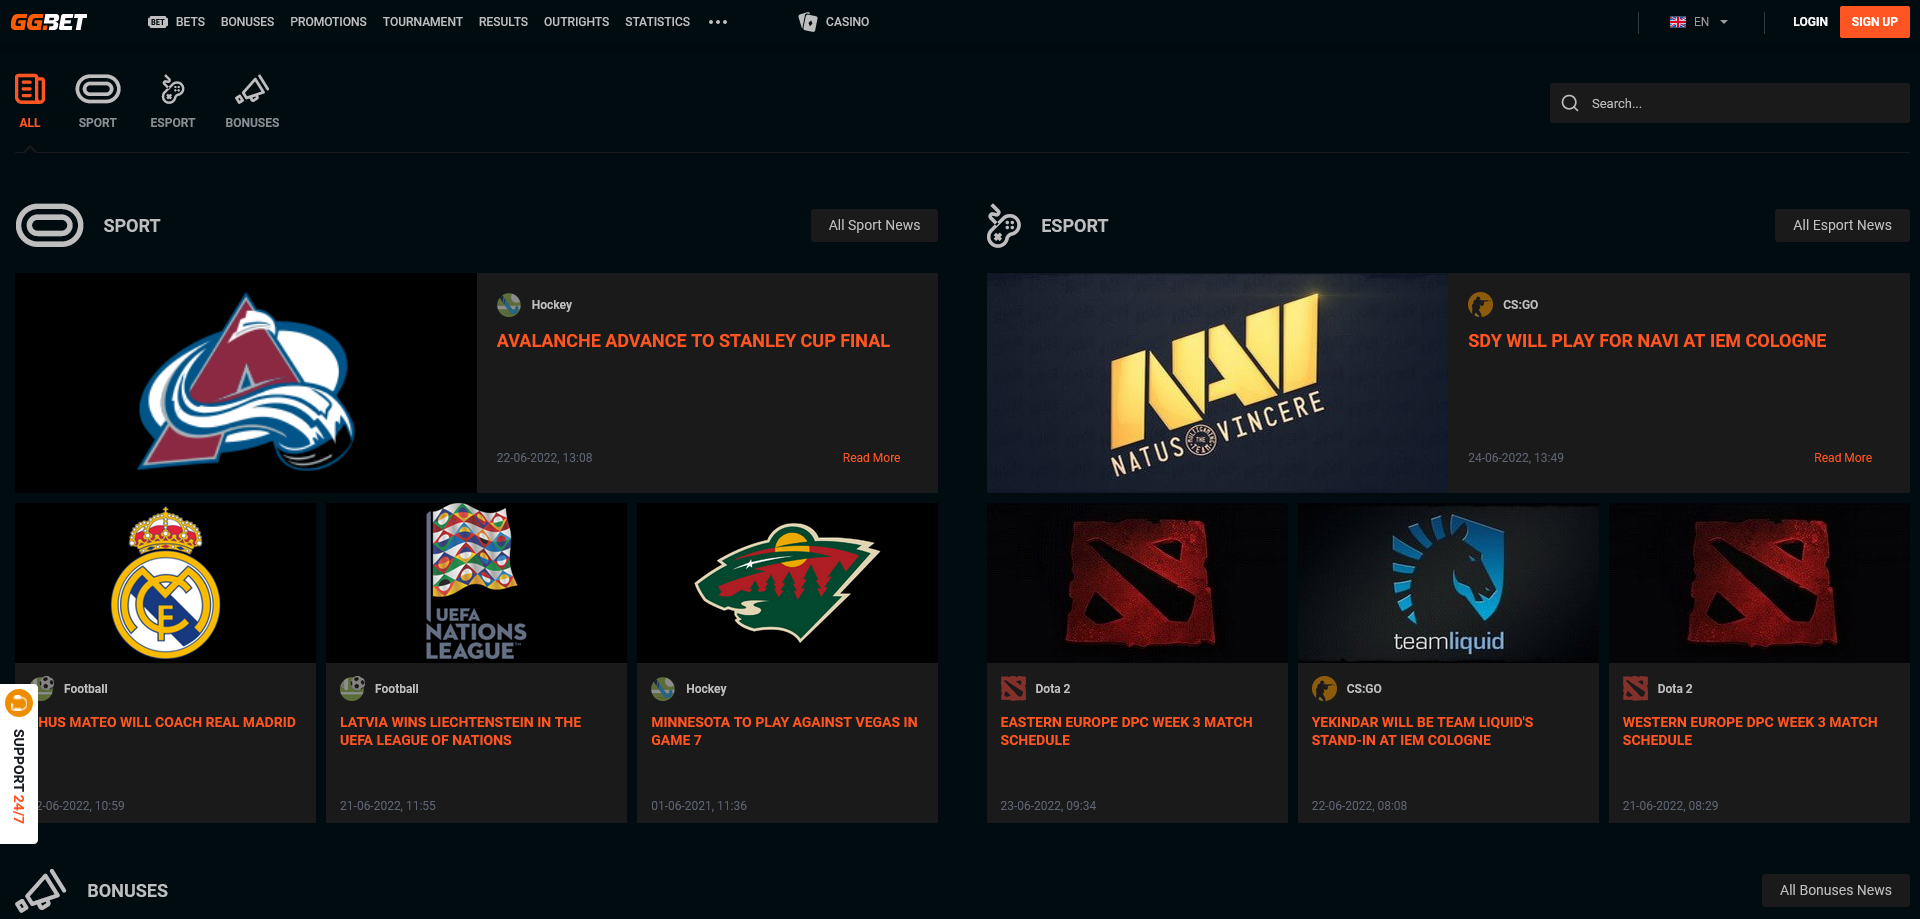
Task: Open the BETS section icon
Action: pos(158,22)
